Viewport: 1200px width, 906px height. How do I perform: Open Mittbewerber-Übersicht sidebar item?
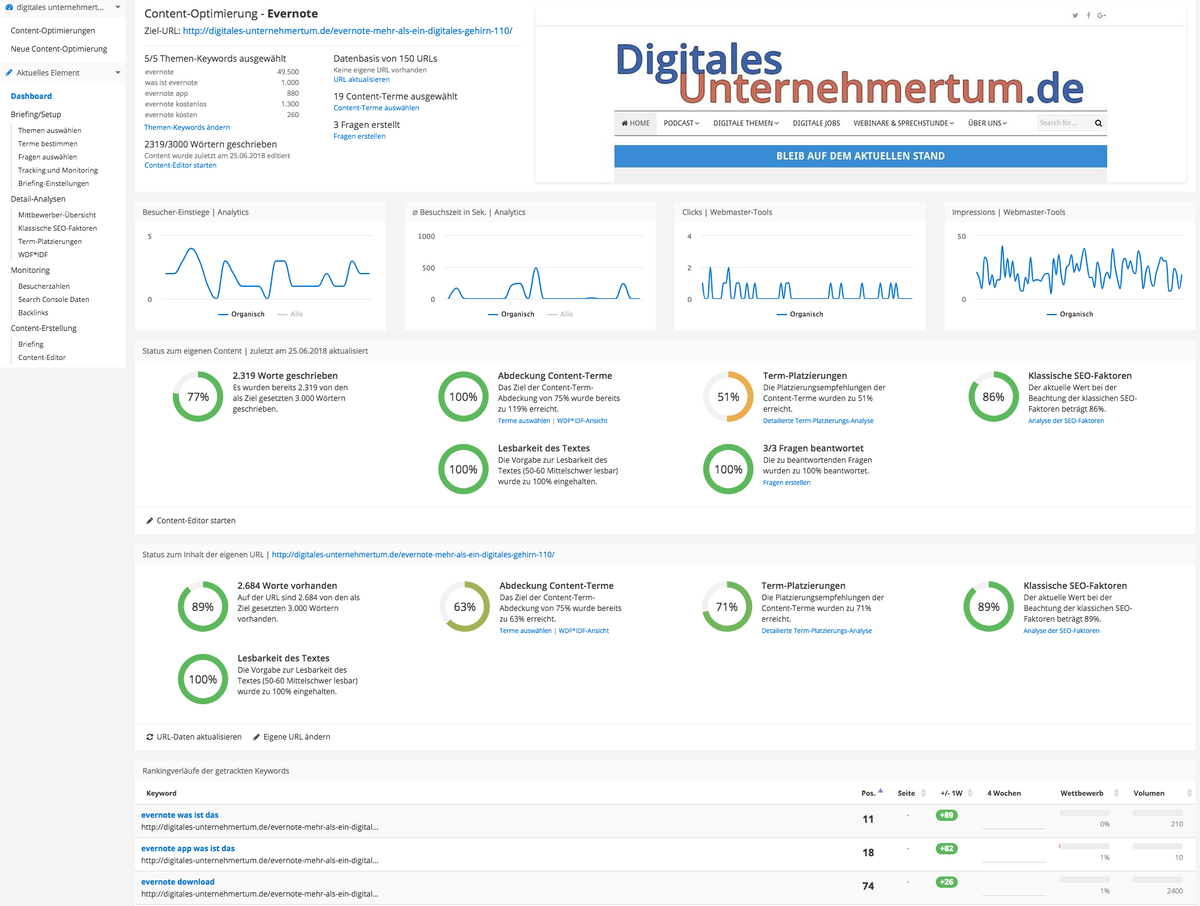click(57, 215)
